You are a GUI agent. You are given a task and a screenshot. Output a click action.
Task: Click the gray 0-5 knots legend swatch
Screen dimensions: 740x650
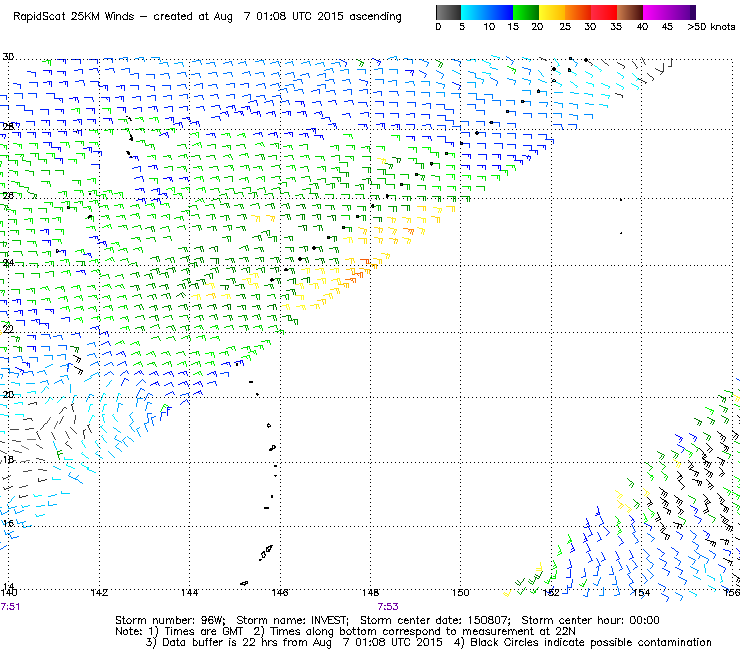tap(448, 12)
